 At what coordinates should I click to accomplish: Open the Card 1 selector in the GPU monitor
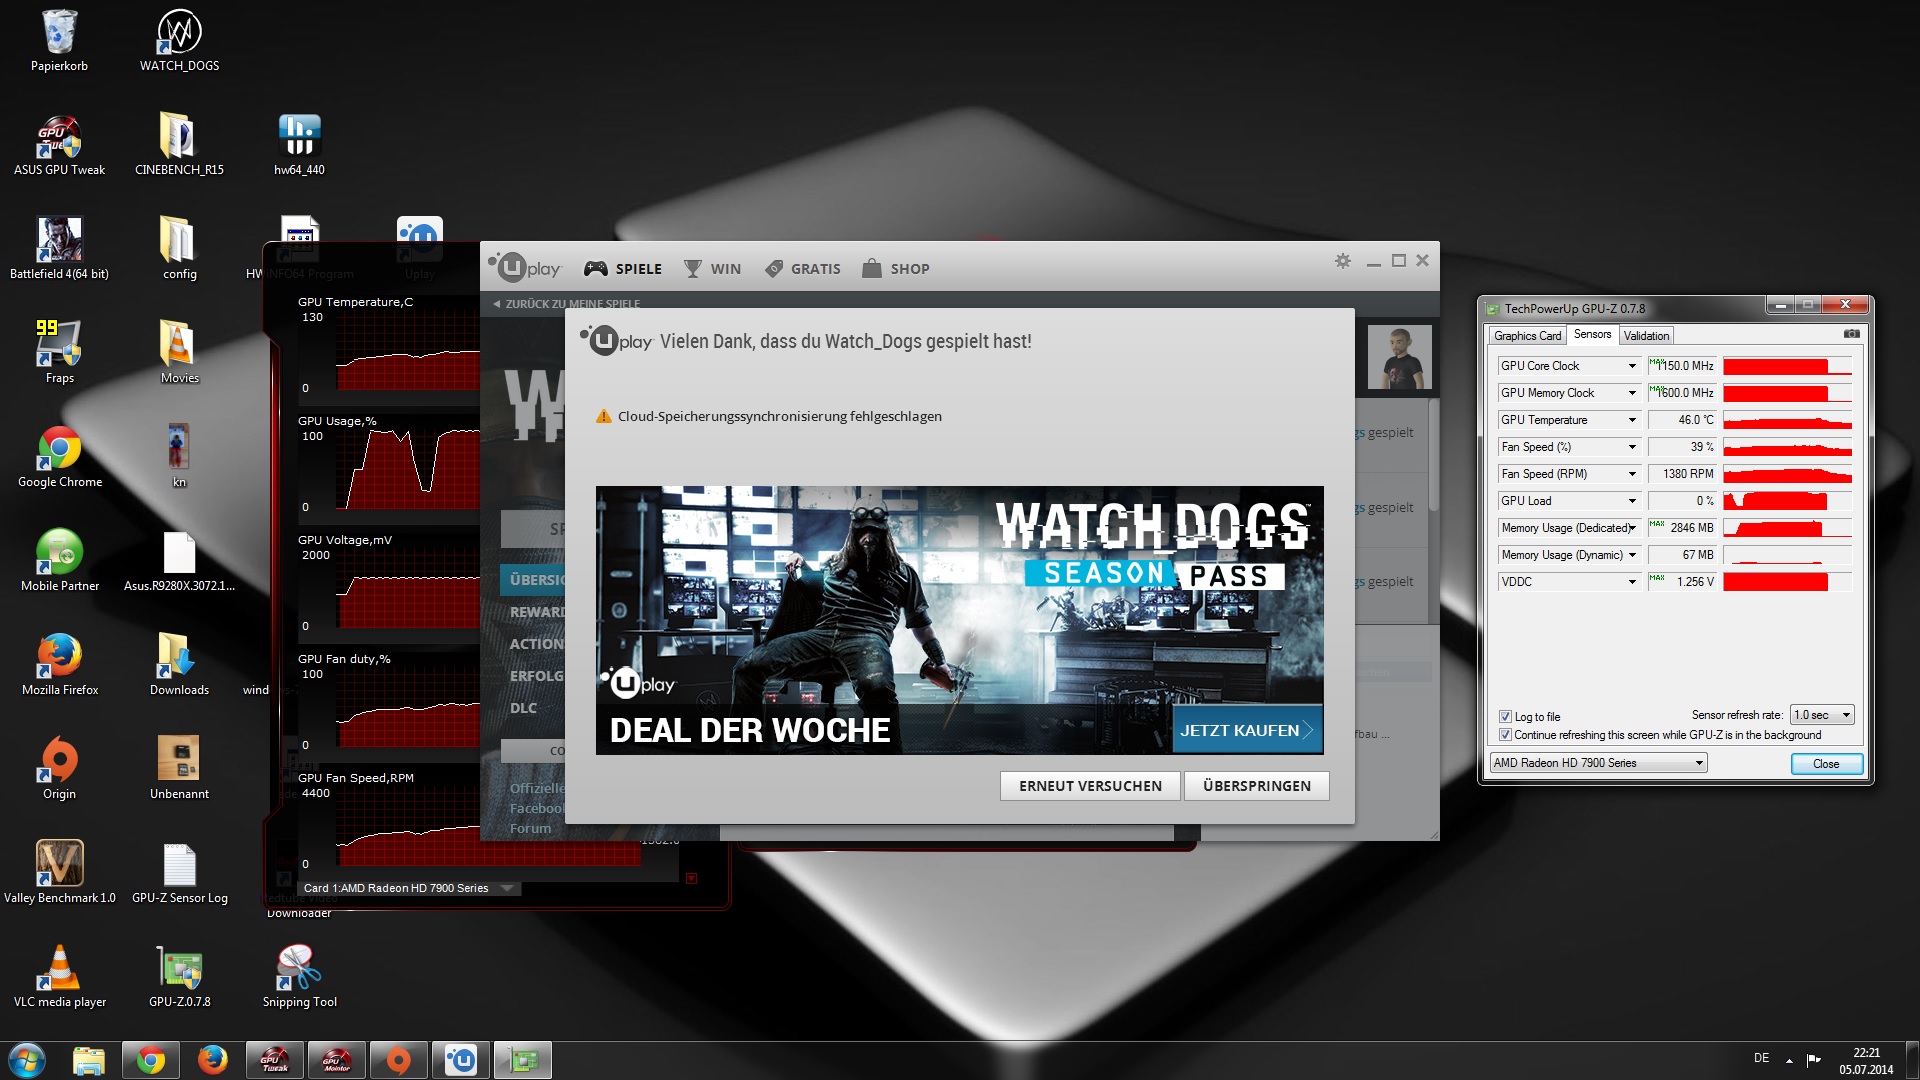(x=507, y=888)
